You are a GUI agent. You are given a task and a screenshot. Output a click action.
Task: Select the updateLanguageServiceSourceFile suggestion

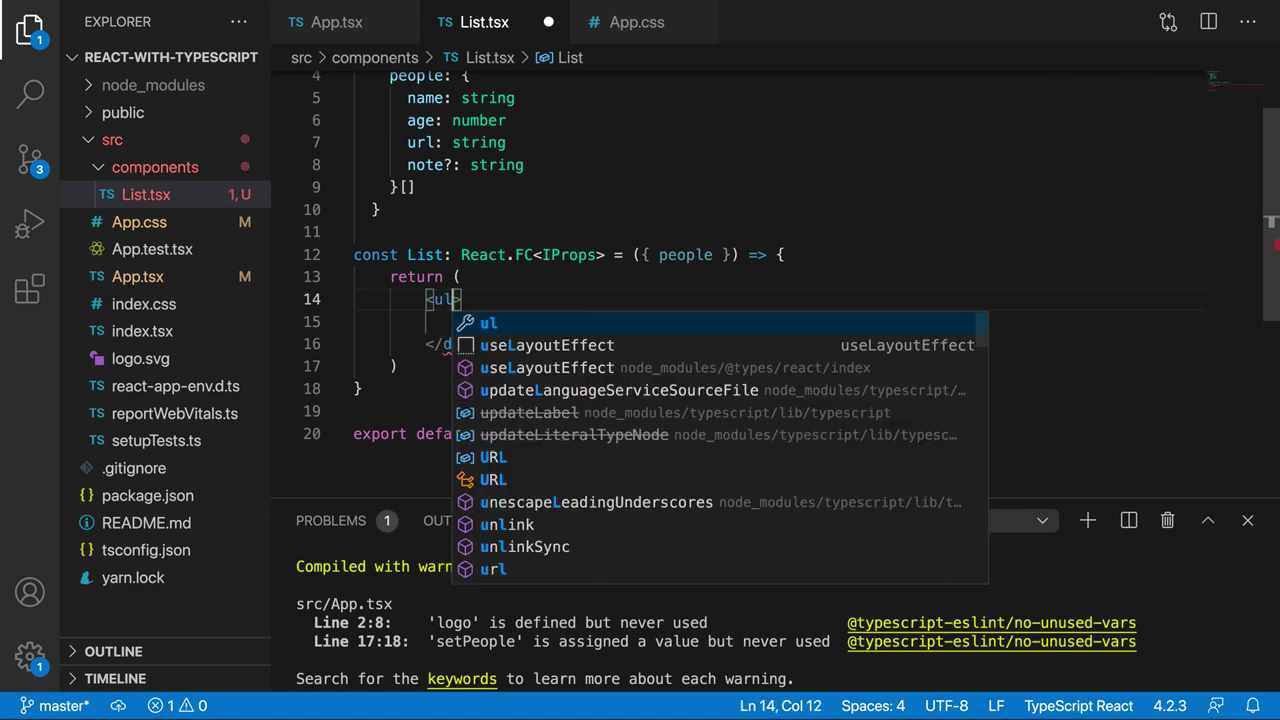point(720,390)
